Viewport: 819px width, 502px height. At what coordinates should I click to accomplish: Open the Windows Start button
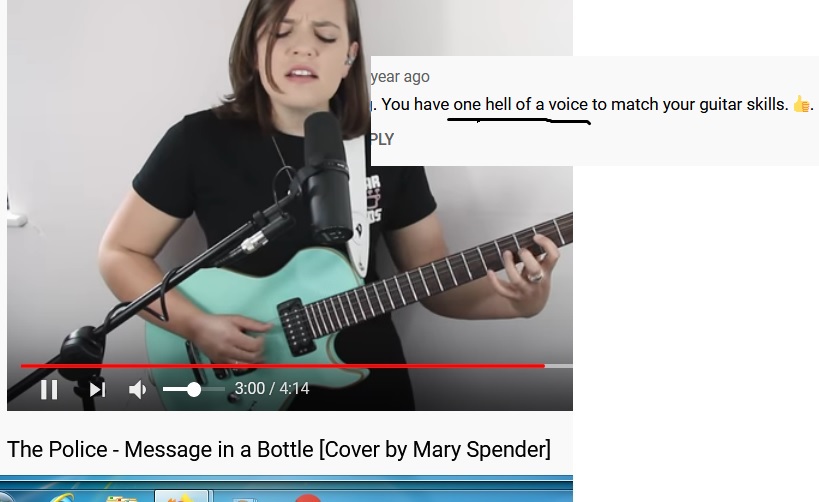click(5, 496)
